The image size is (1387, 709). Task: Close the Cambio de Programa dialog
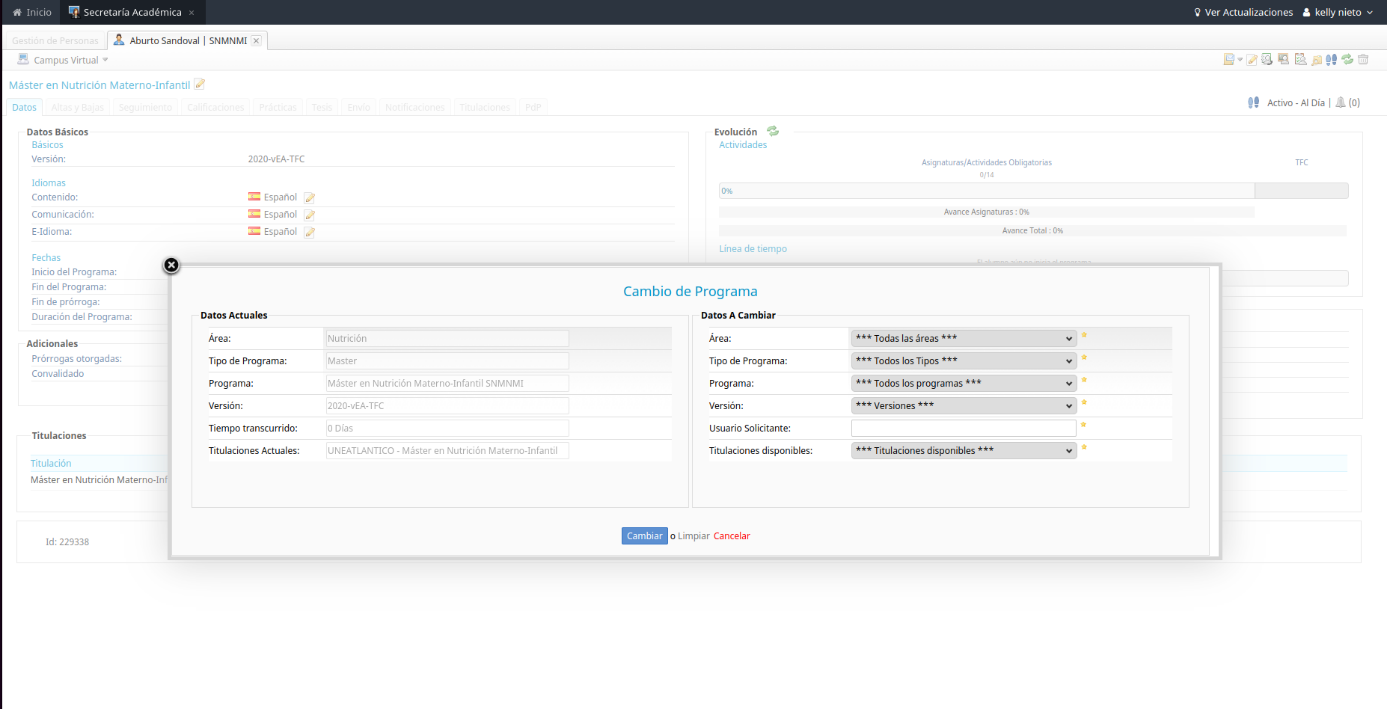[x=171, y=265]
